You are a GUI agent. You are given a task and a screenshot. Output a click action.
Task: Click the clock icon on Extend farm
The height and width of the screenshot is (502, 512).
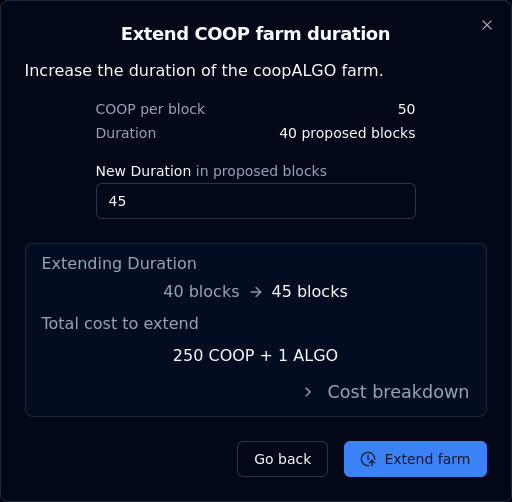368,459
